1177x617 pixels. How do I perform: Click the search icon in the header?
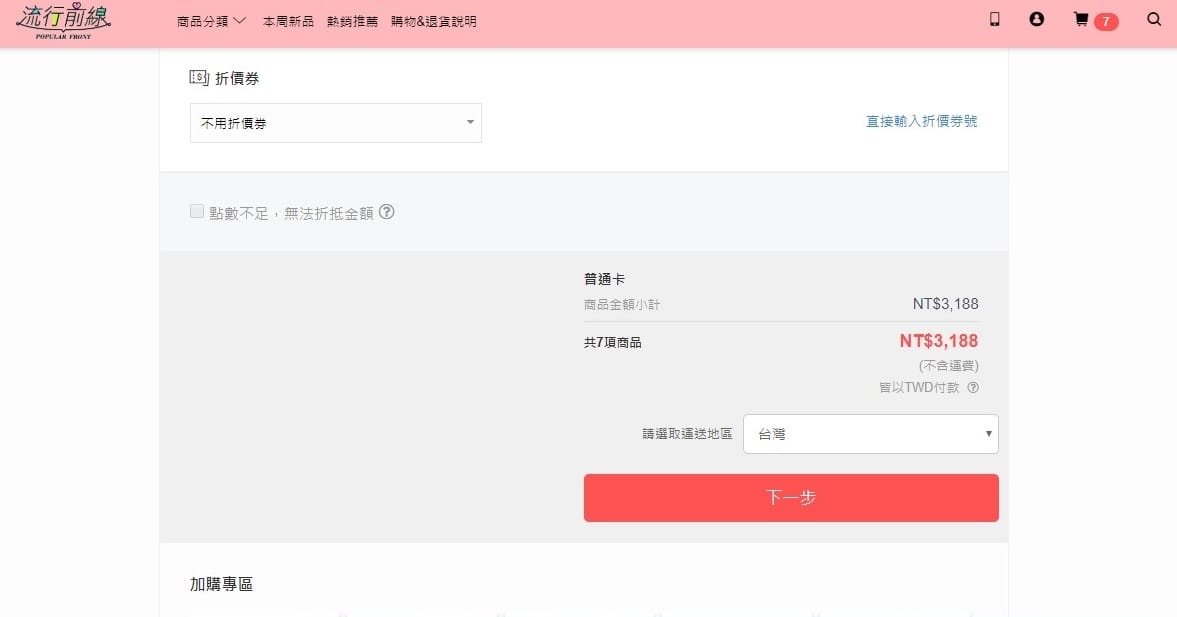pyautogui.click(x=1154, y=19)
